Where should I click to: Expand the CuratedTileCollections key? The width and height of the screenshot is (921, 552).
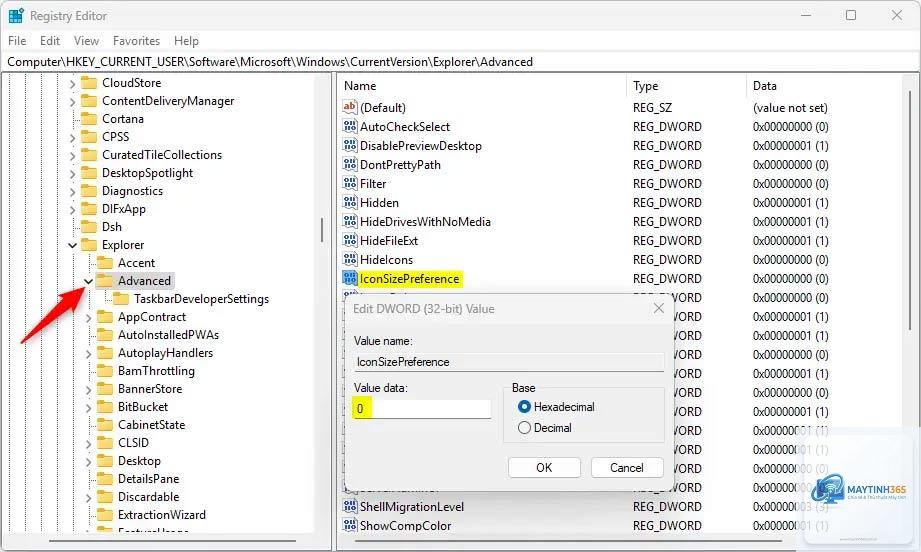(x=72, y=156)
